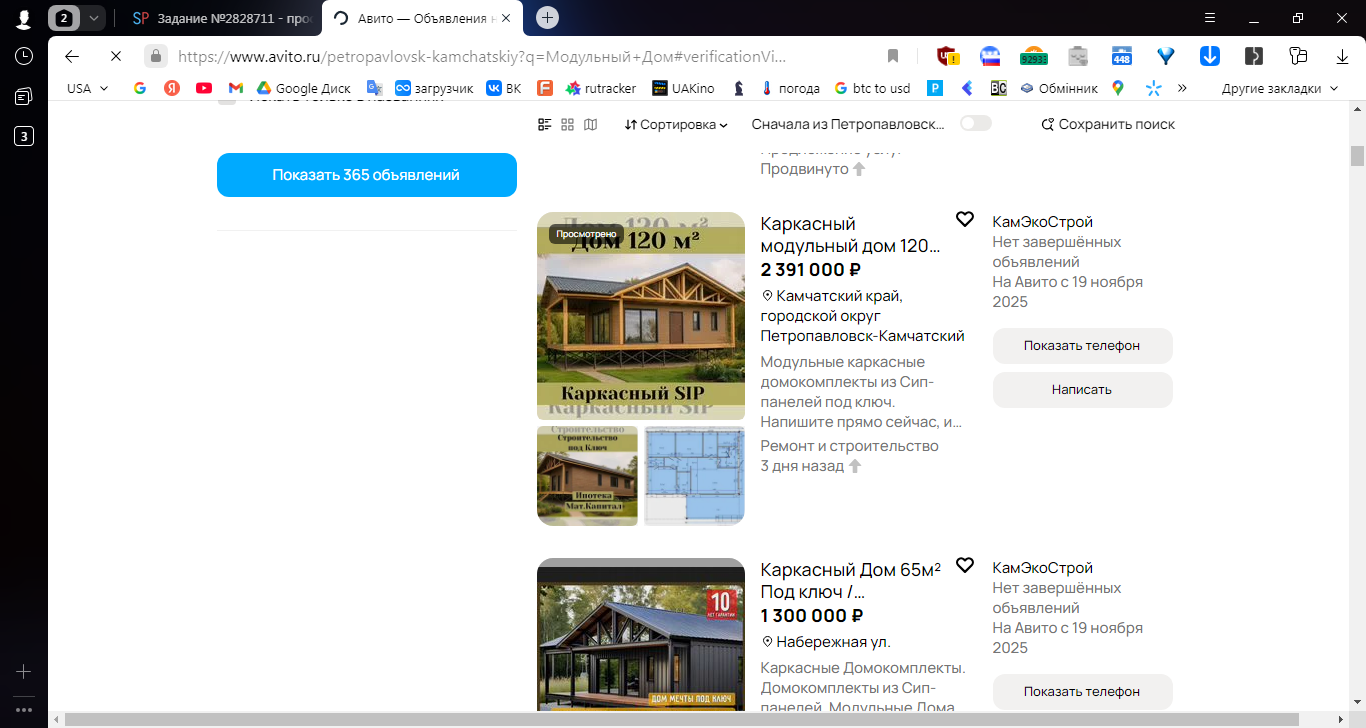This screenshot has height=728, width=1366.
Task: Open map view icon
Action: (591, 124)
